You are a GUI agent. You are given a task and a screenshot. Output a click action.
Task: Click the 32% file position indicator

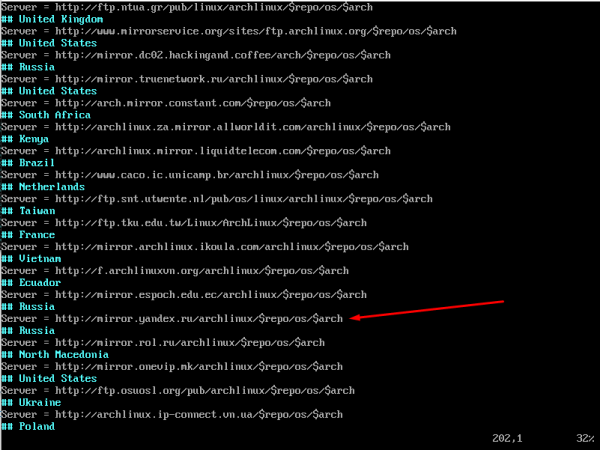pyautogui.click(x=585, y=439)
